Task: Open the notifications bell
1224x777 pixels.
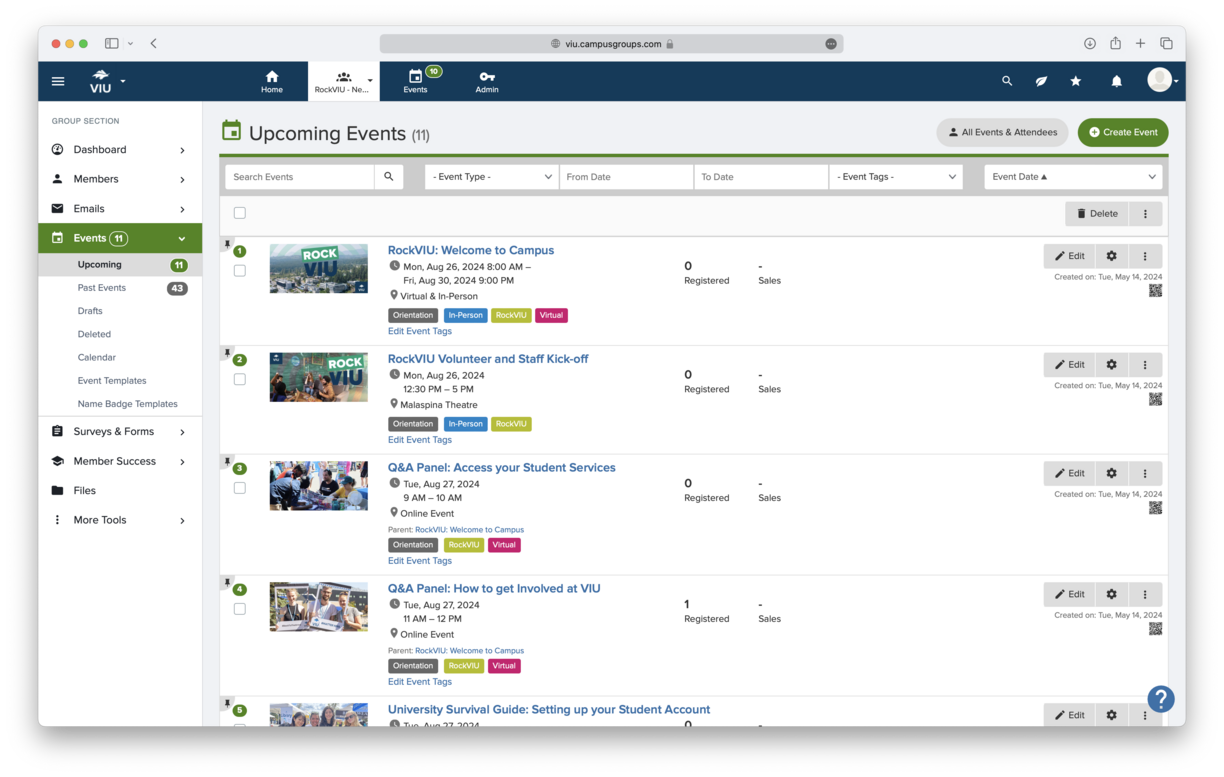Action: tap(1117, 81)
